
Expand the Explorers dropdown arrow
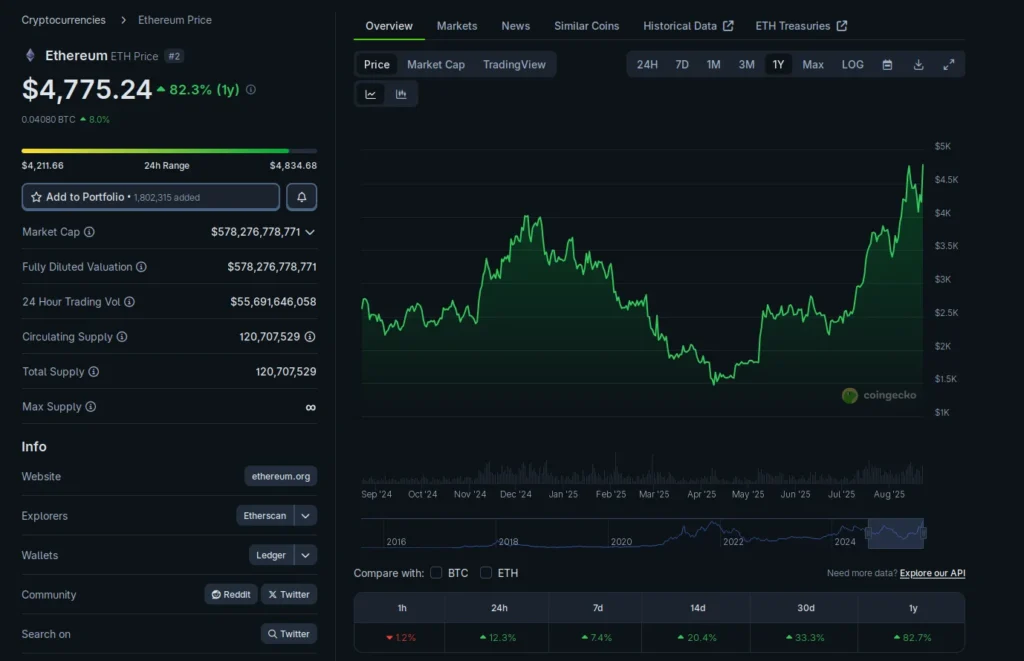click(306, 515)
